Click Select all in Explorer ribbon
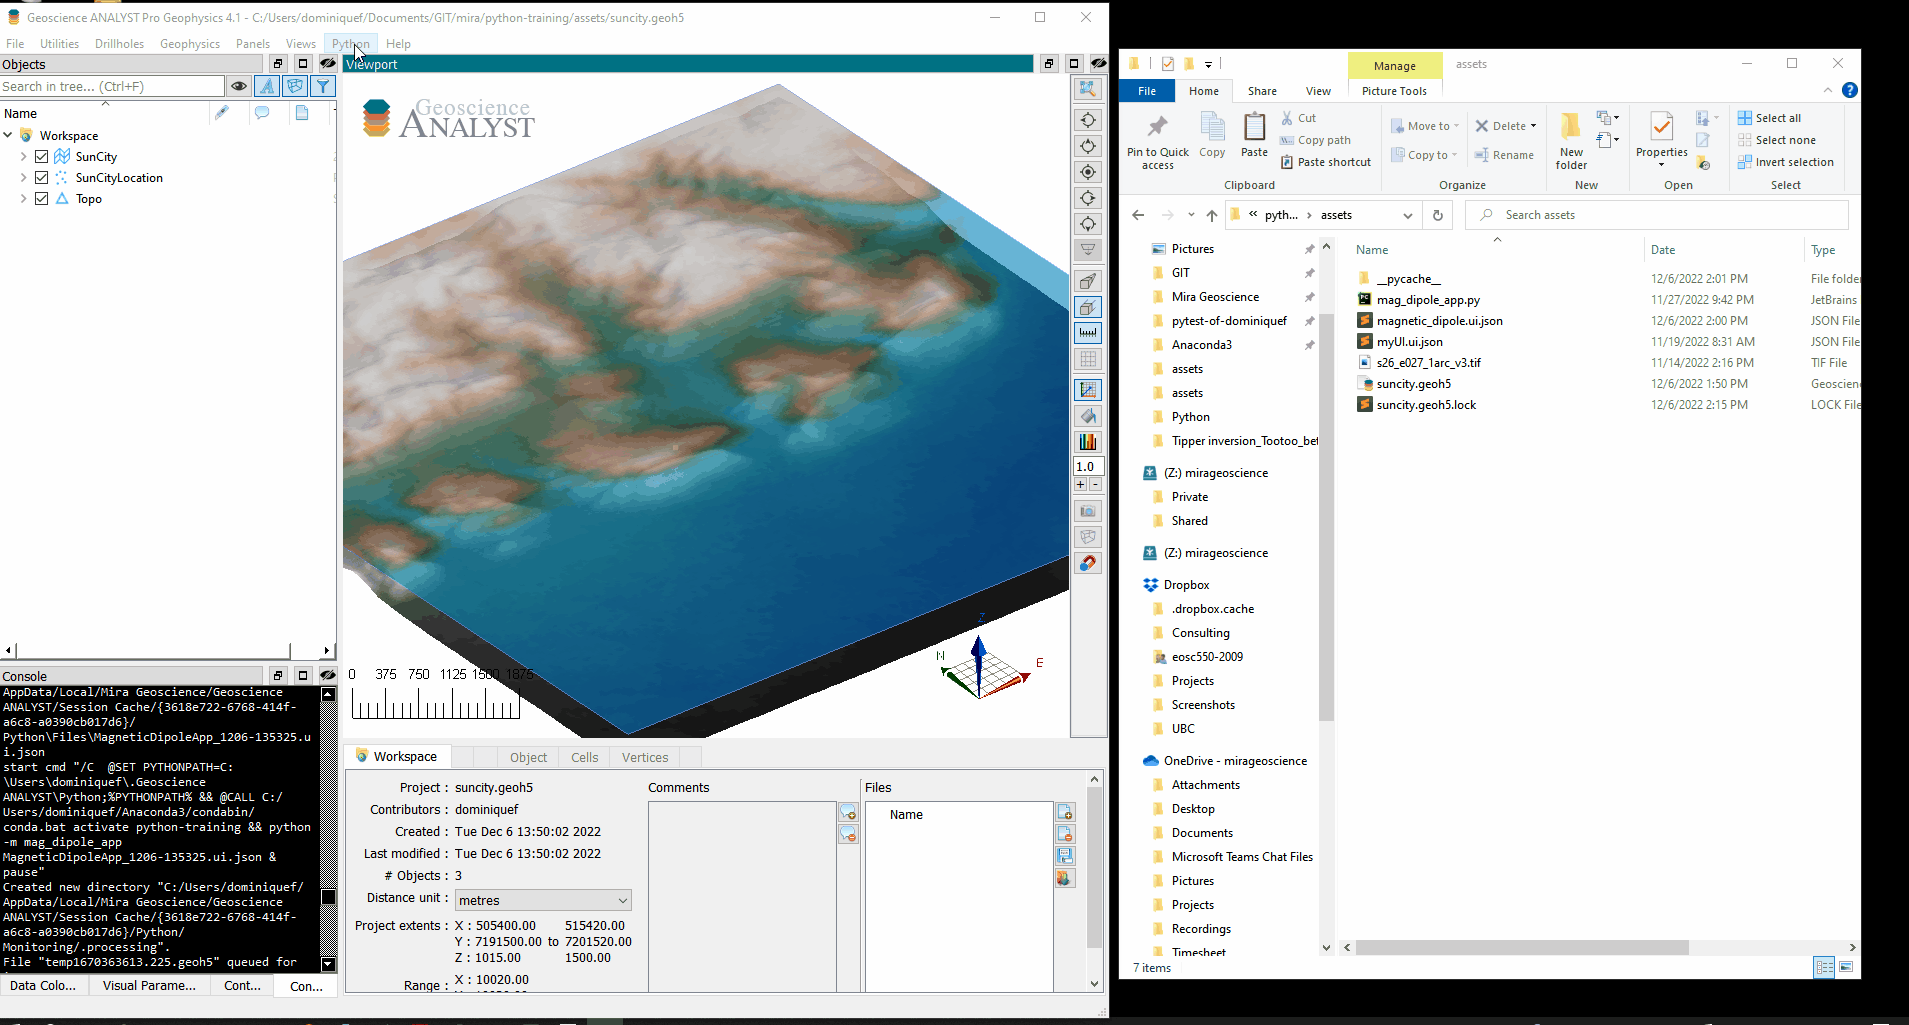Screen dimensions: 1909x1025 [x=1769, y=118]
